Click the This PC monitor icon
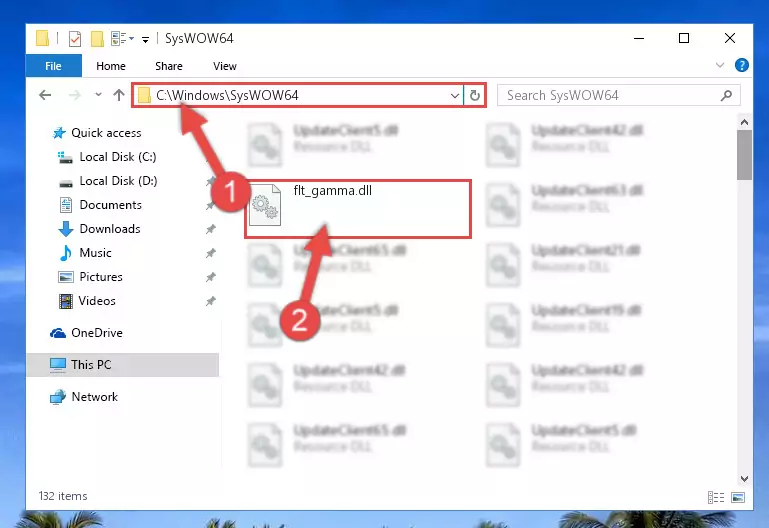This screenshot has height=528, width=769. (x=58, y=365)
